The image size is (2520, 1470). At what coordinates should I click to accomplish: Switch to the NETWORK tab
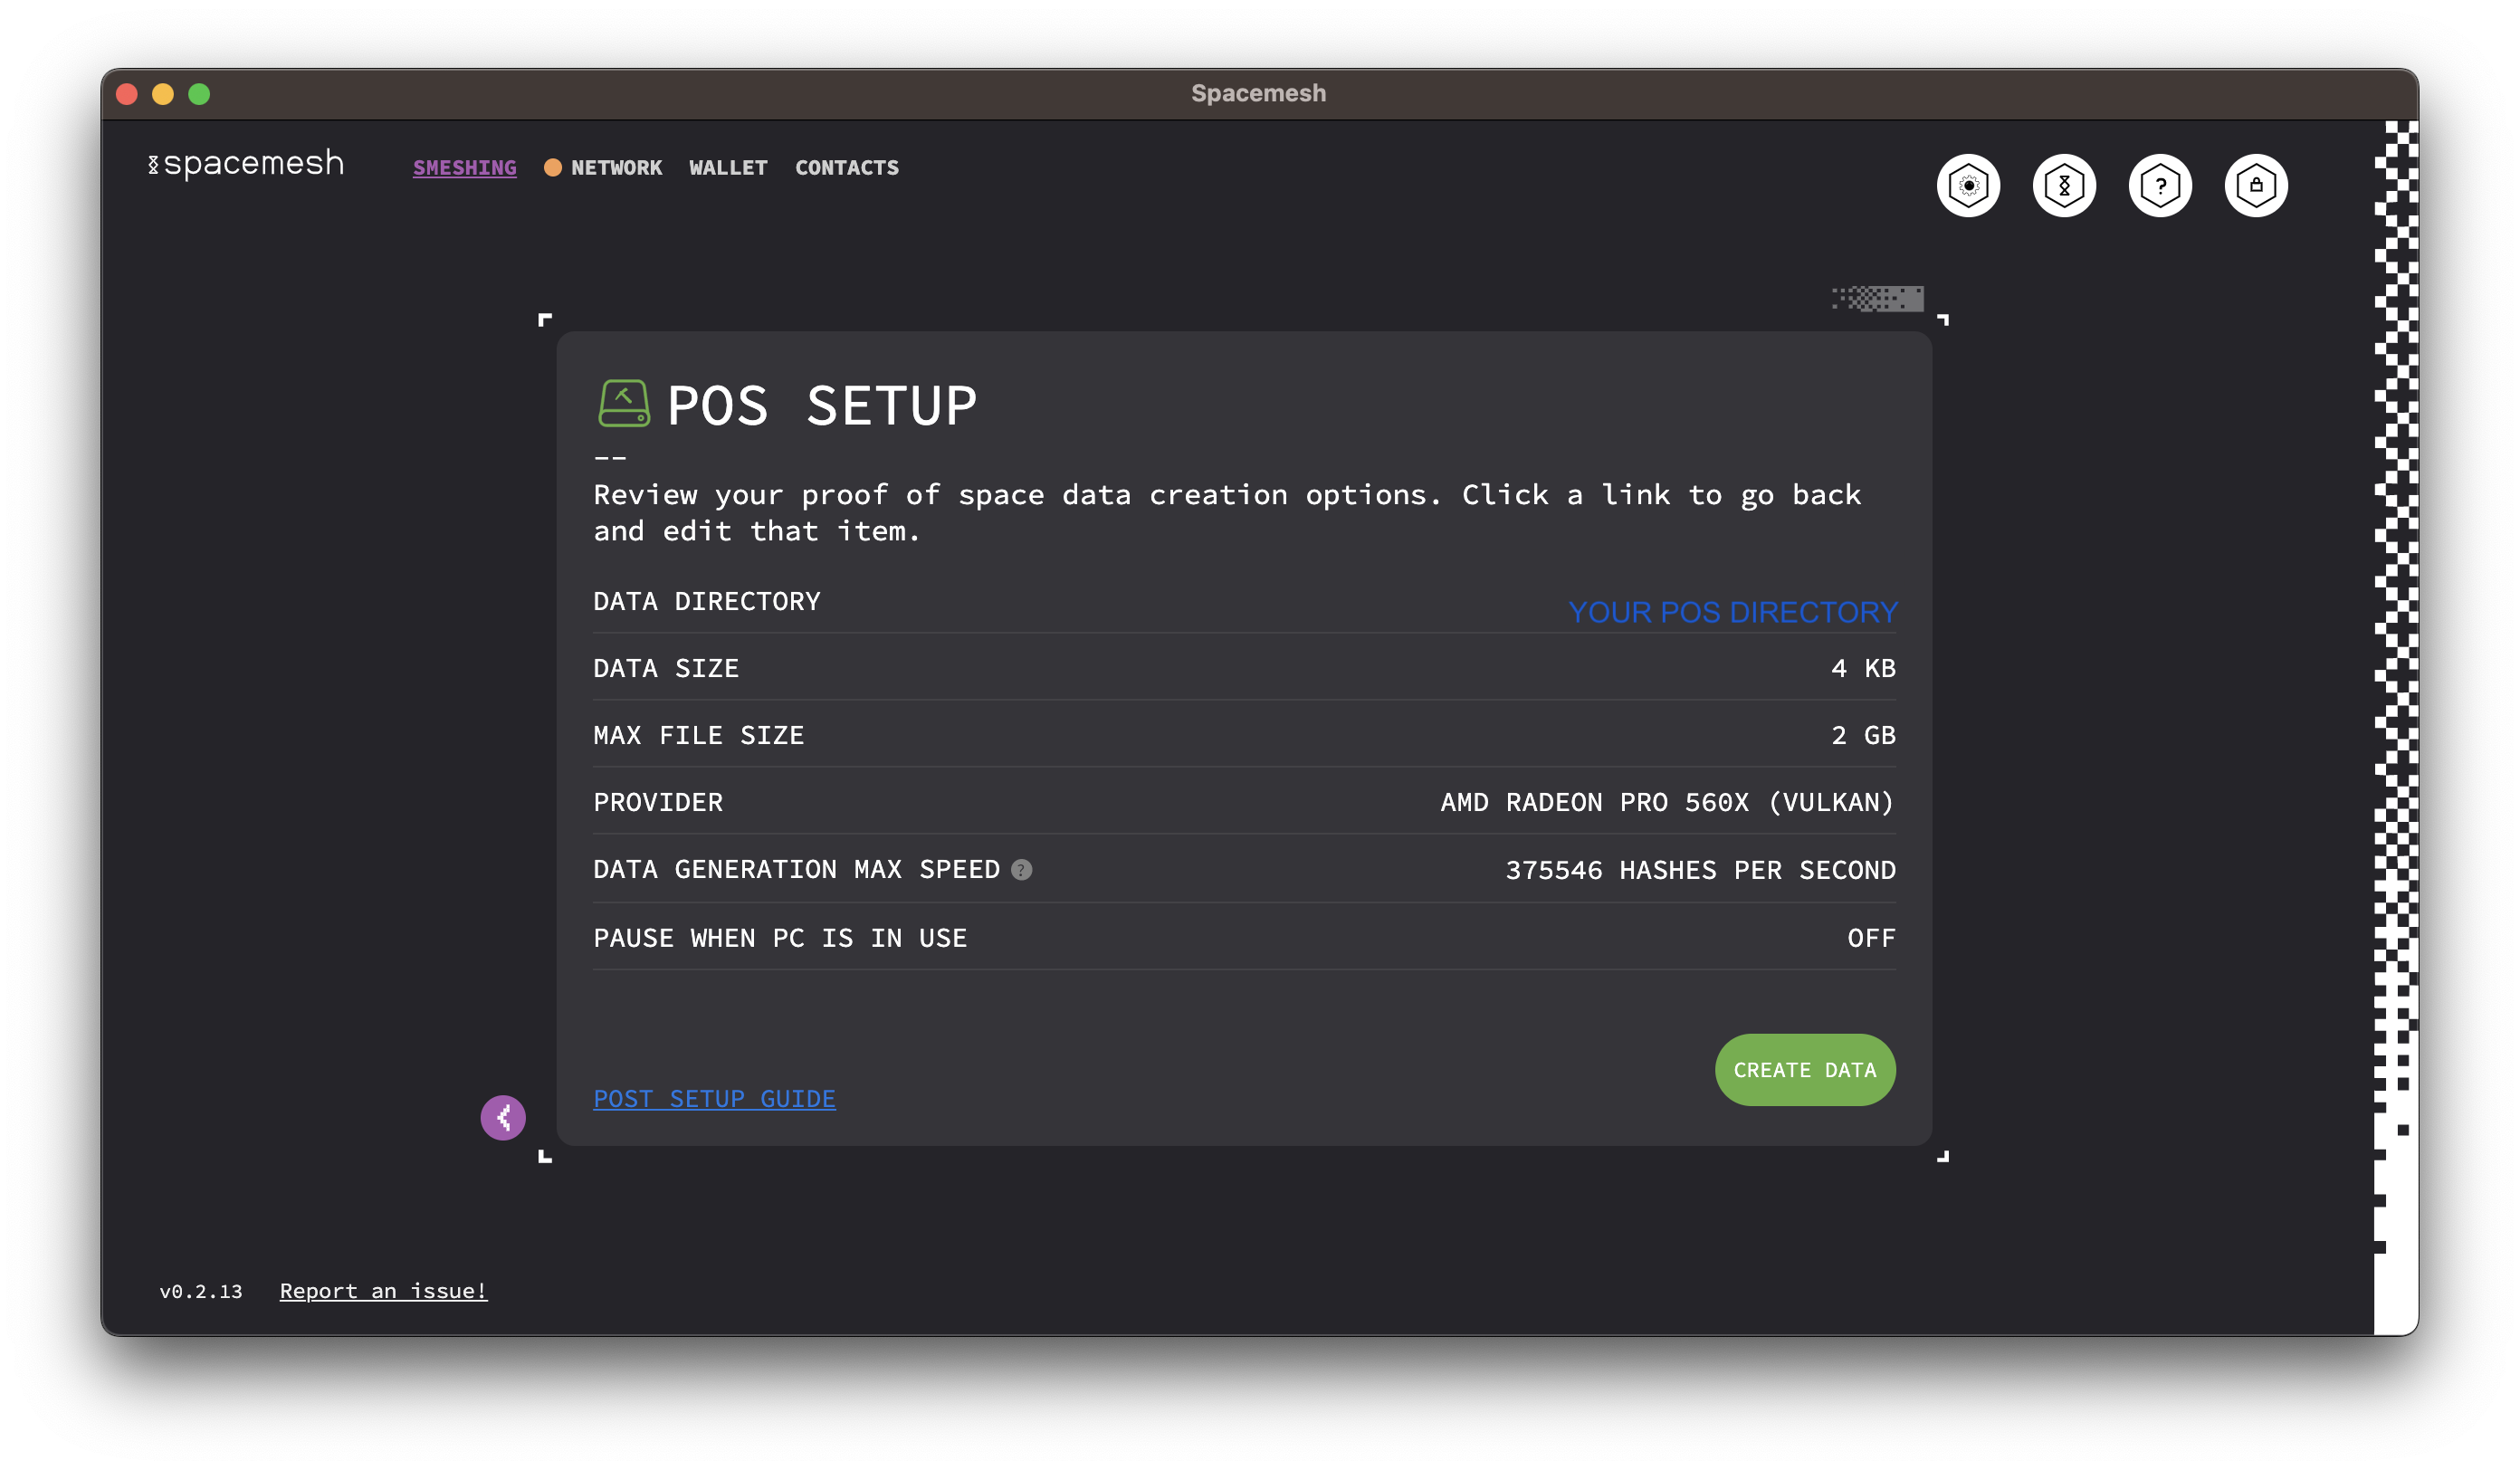click(x=616, y=167)
